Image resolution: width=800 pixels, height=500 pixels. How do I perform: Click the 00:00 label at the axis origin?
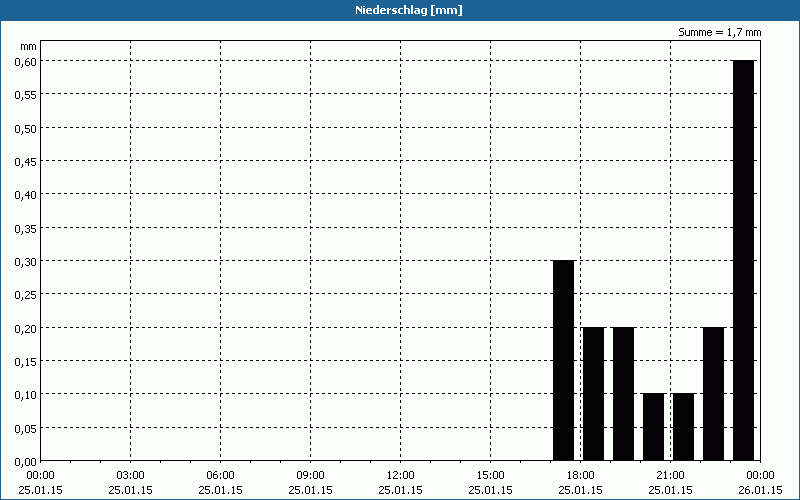[40, 475]
